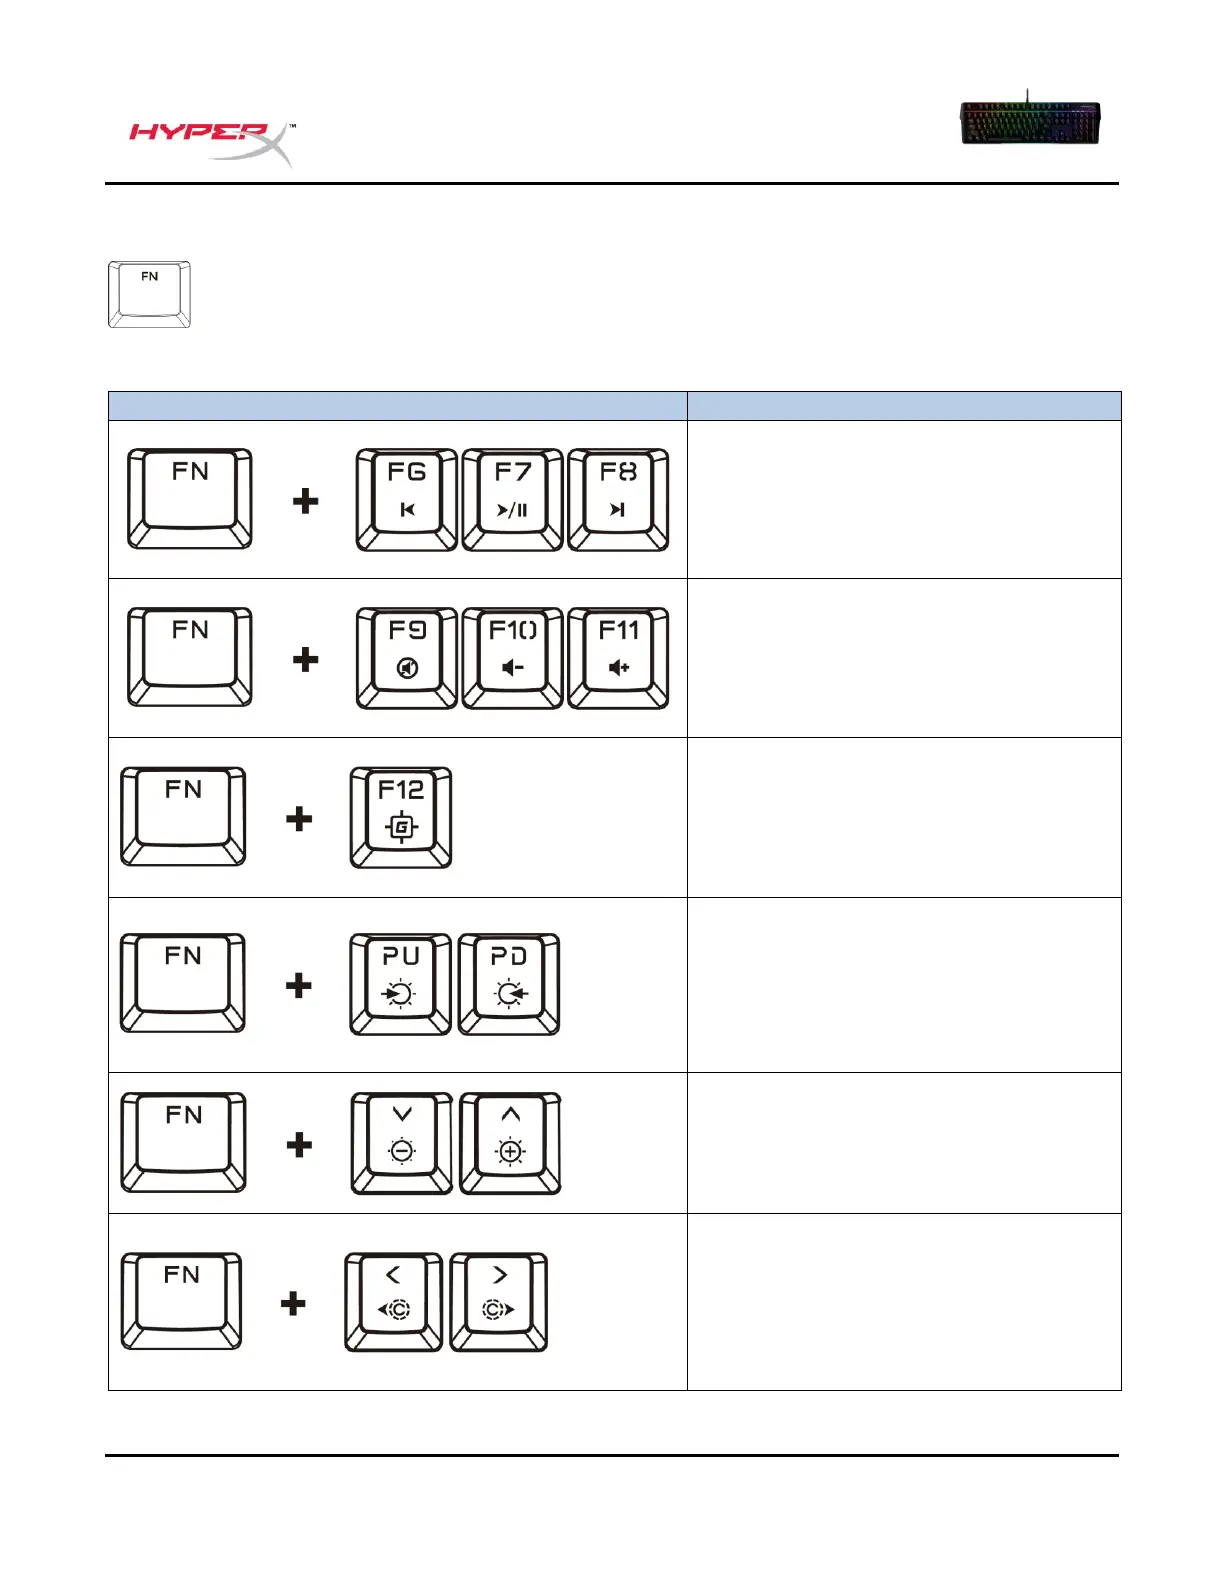This screenshot has width=1224, height=1584.
Task: Click the FN key in F6 row
Action: 190,499
